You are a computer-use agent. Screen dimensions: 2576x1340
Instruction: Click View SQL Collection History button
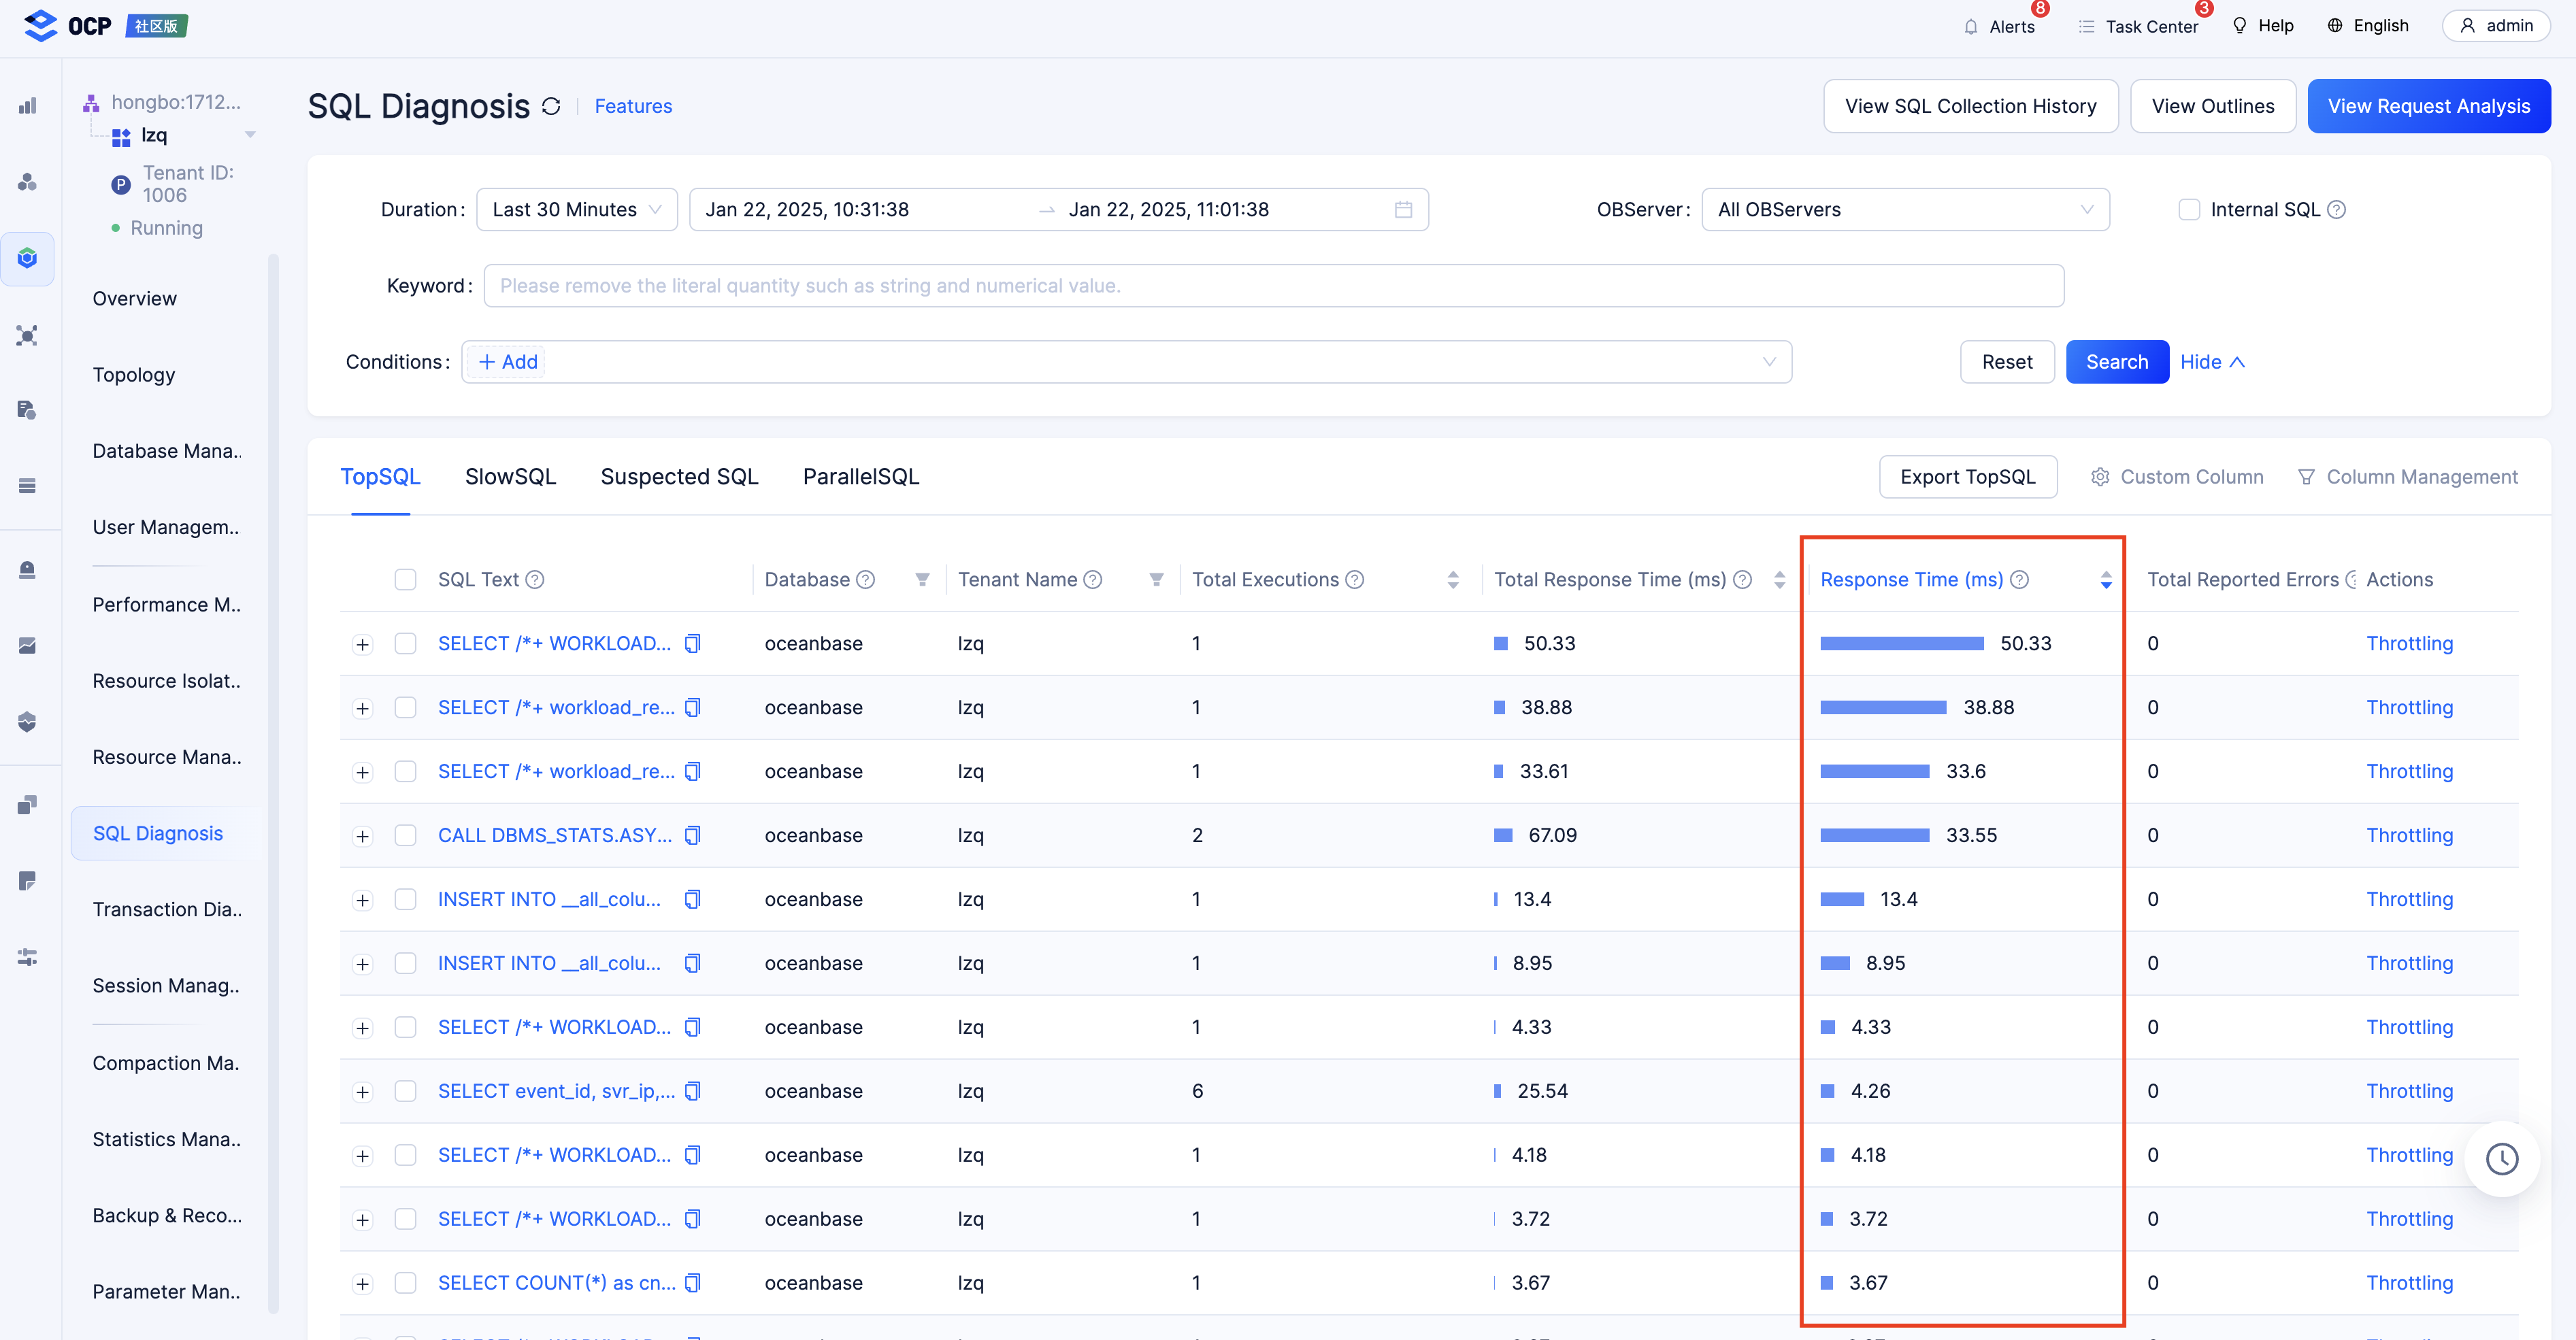[x=1970, y=106]
